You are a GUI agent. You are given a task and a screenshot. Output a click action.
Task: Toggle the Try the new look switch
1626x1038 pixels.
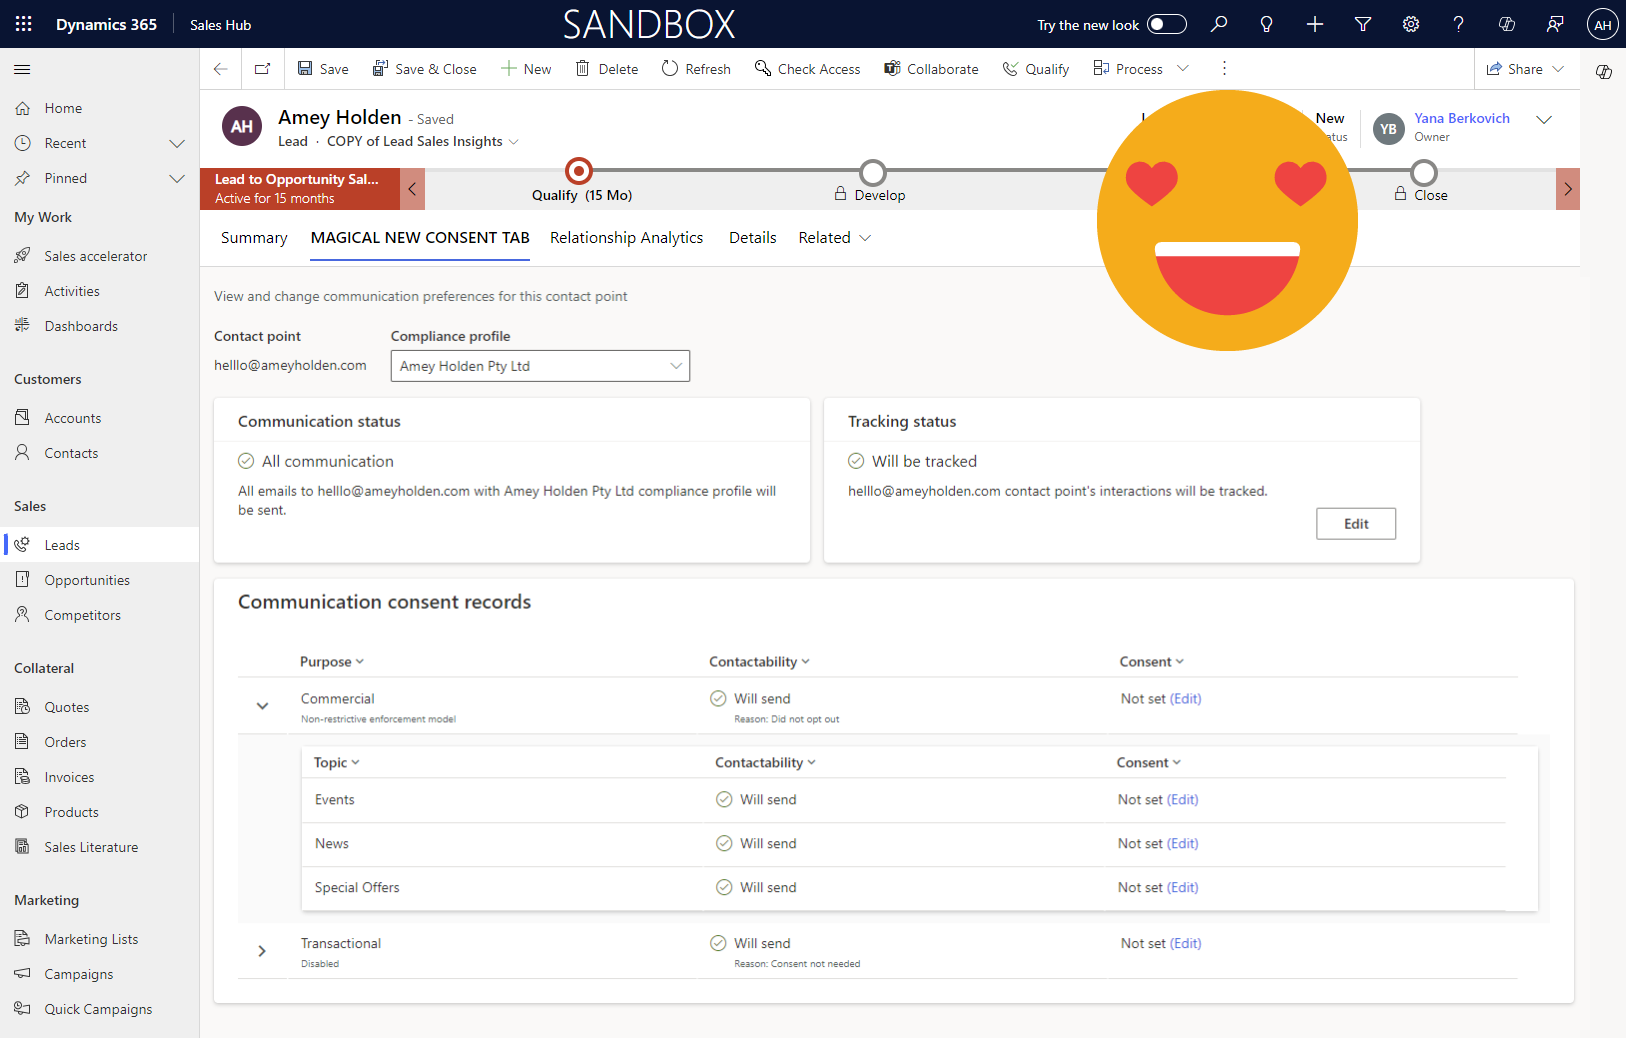tap(1166, 23)
